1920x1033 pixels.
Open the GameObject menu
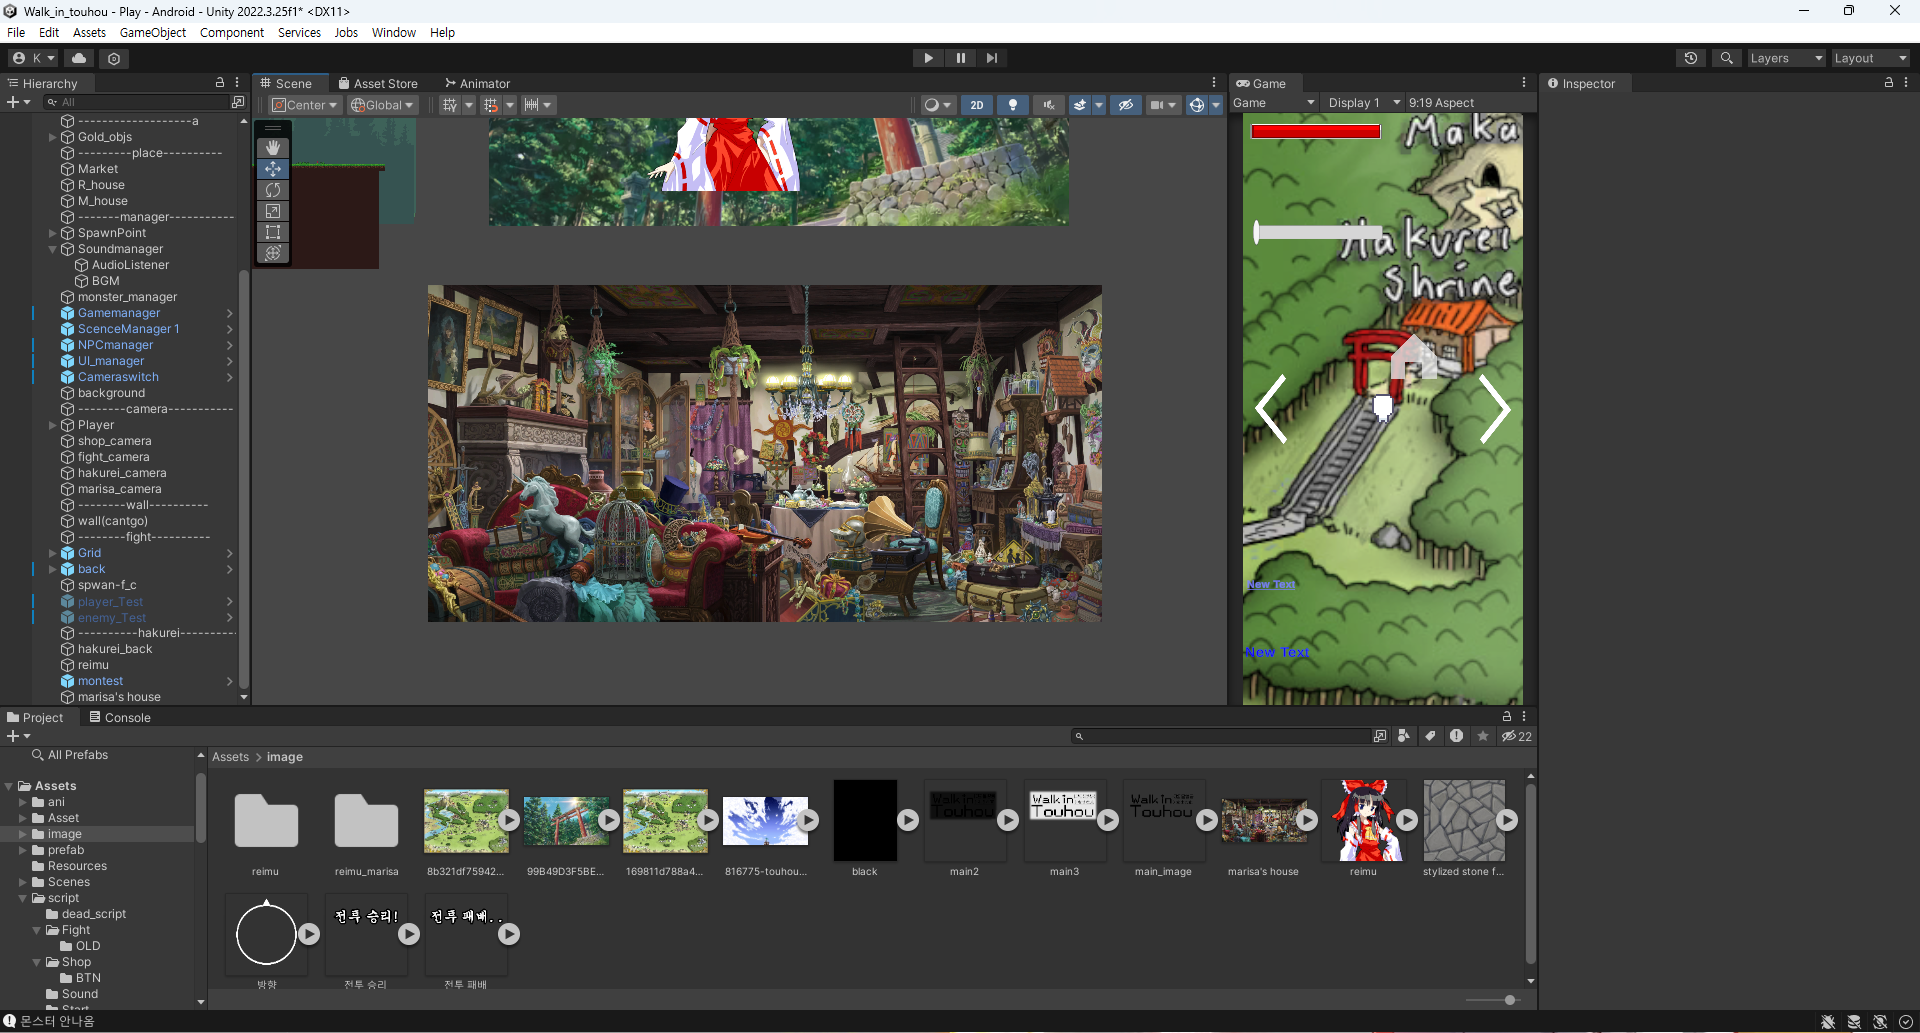coord(152,33)
